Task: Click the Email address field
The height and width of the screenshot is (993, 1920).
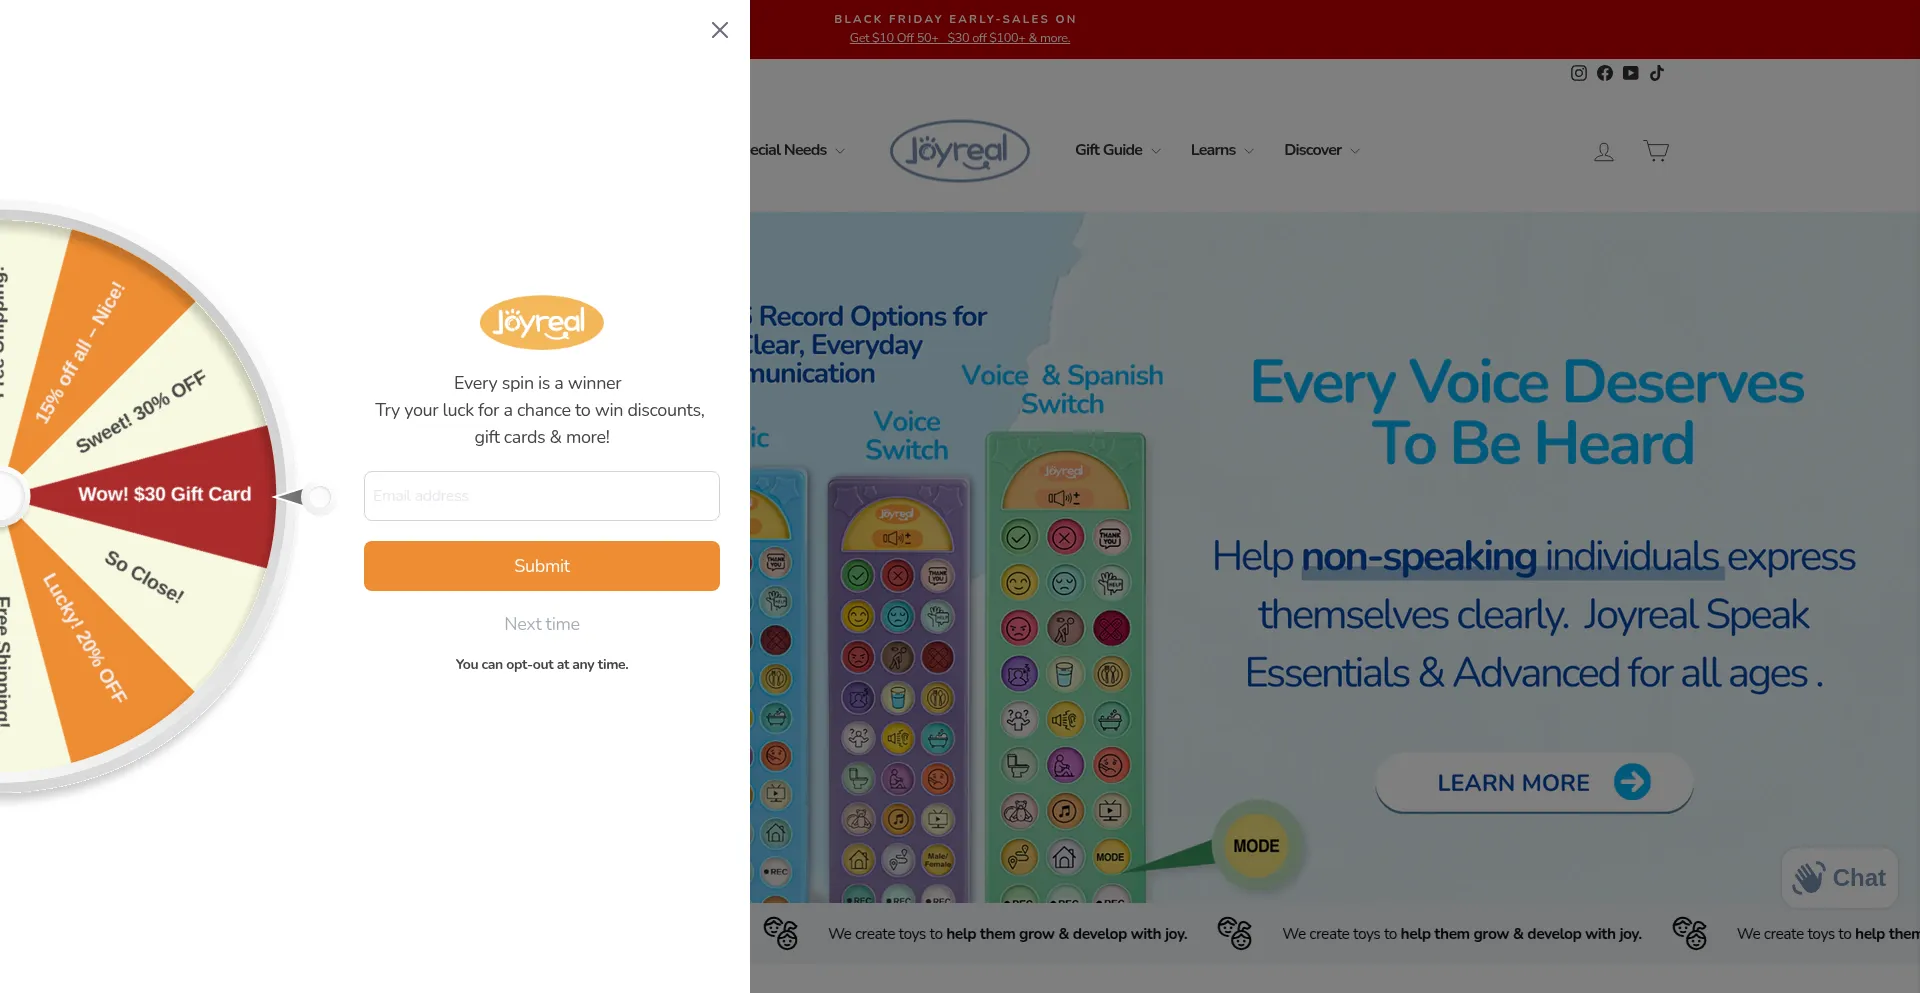Action: click(x=542, y=496)
